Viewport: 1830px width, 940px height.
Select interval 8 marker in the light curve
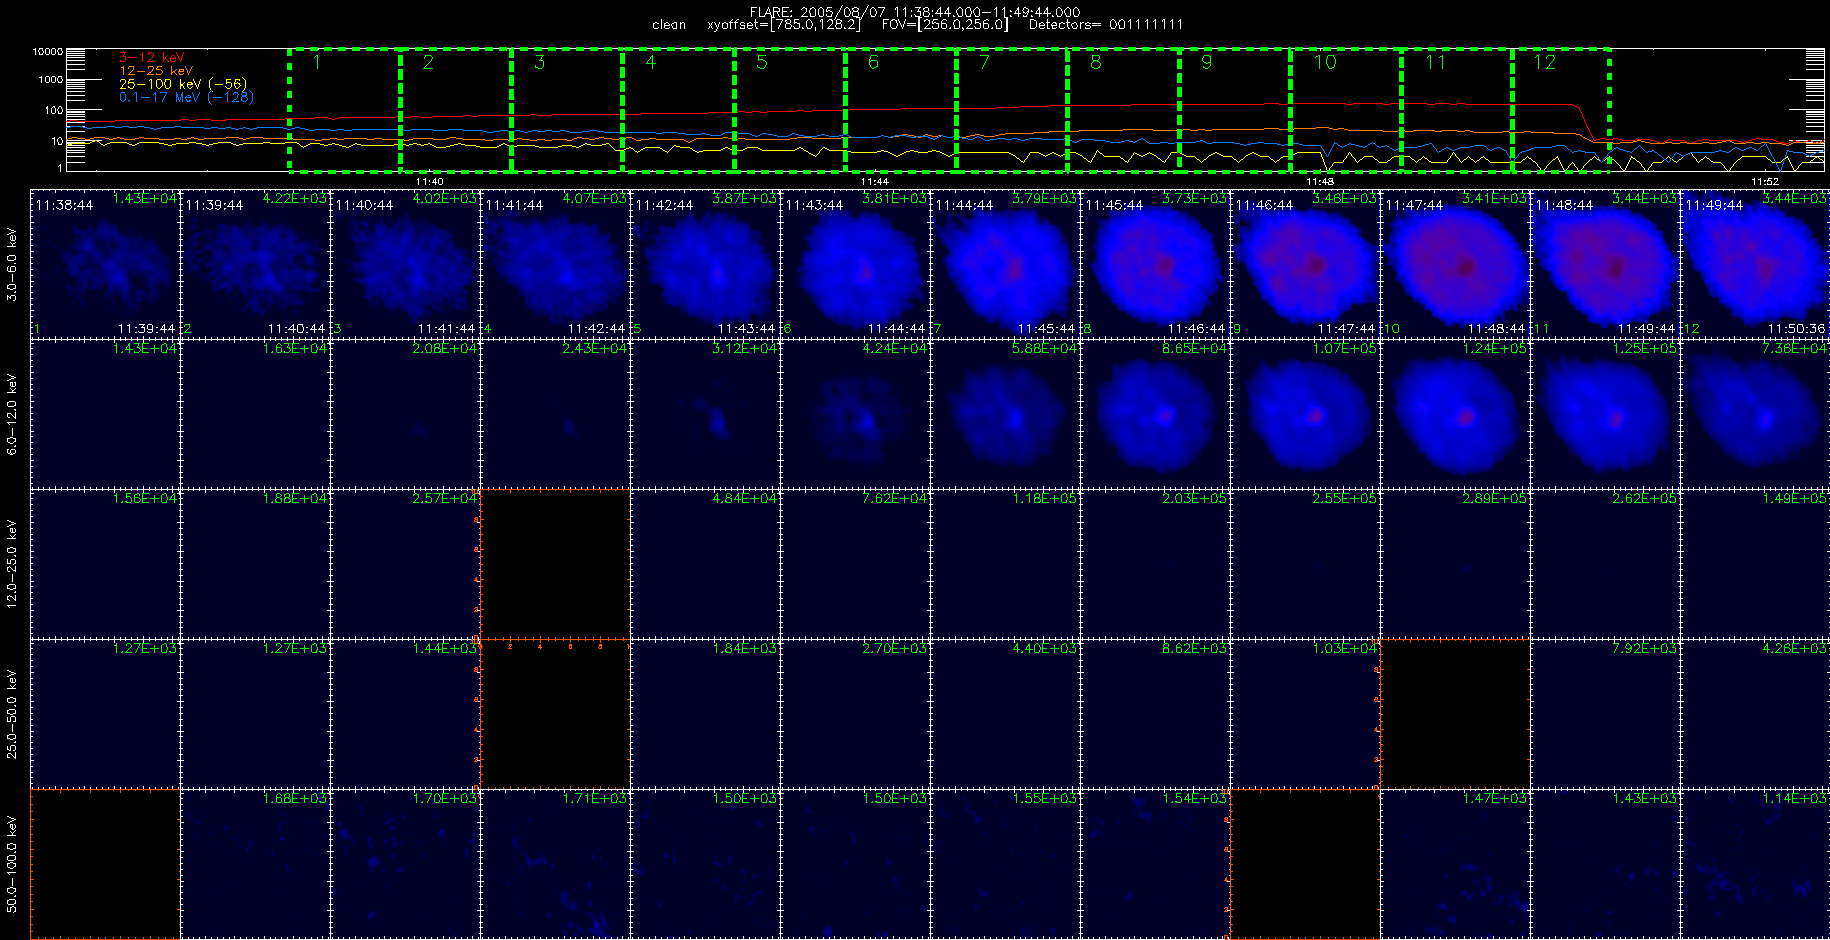[1096, 63]
